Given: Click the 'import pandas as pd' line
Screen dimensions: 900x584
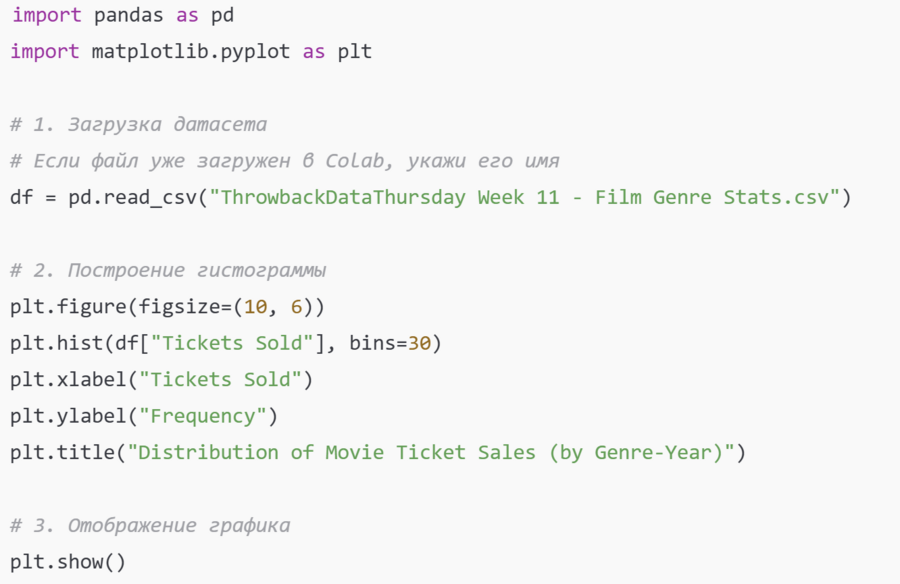Looking at the screenshot, I should 123,17.
